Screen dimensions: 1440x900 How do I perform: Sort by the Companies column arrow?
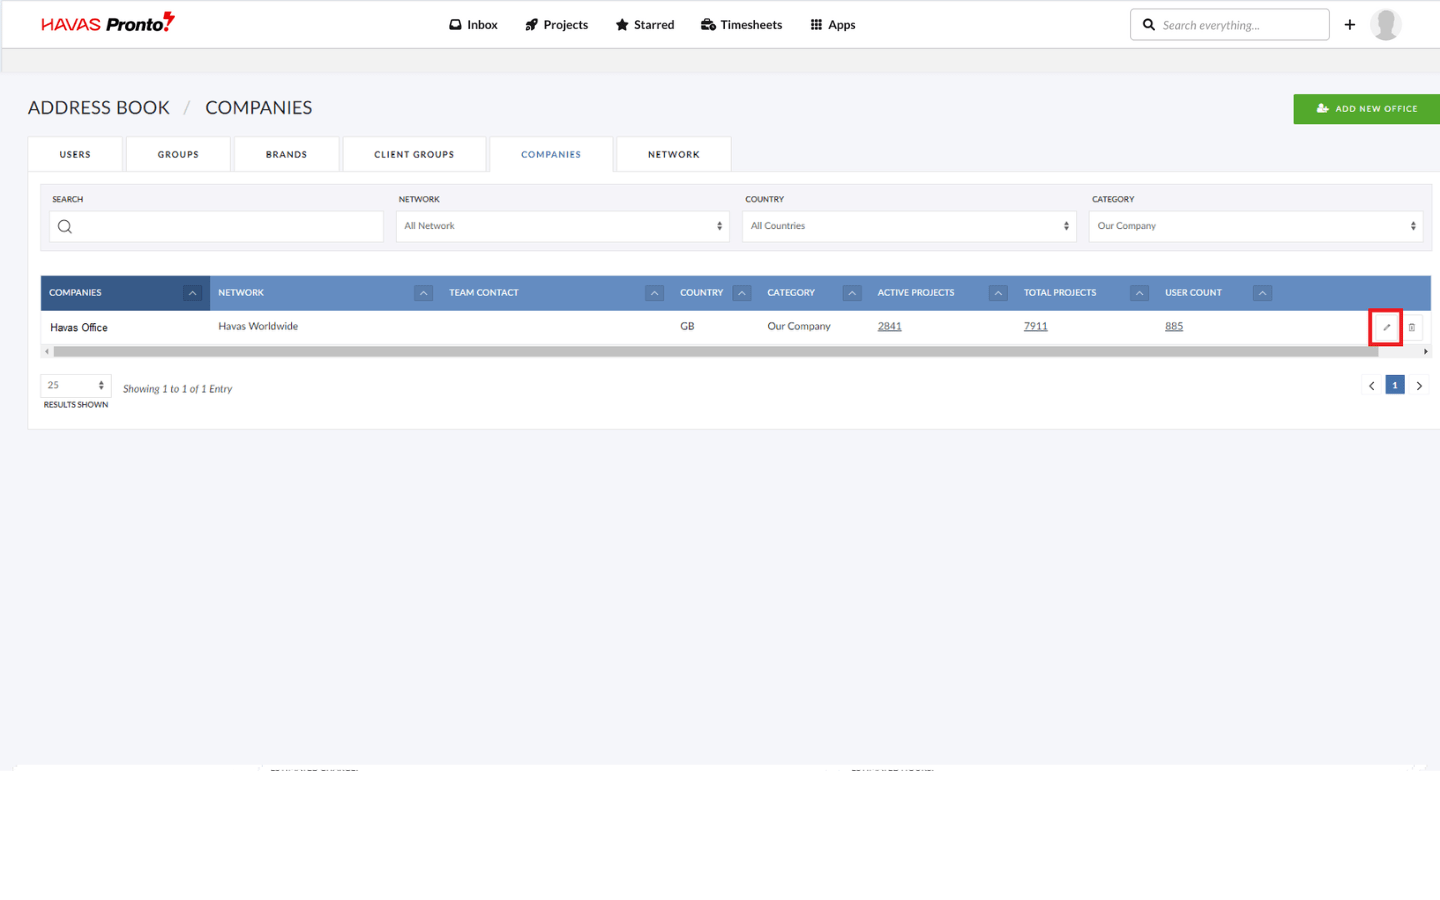(x=193, y=293)
